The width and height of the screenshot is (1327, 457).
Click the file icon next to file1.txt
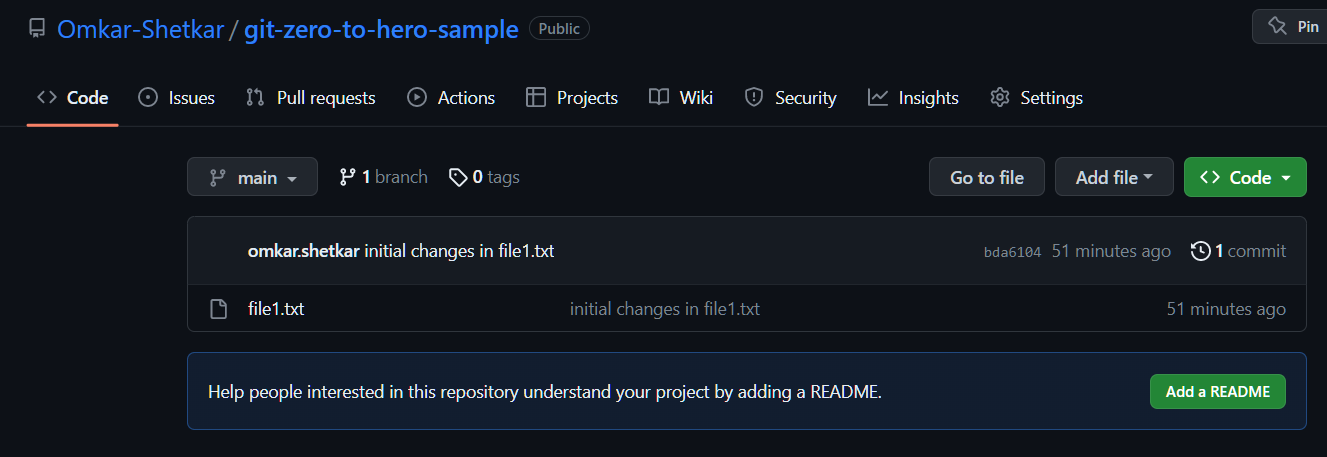218,309
